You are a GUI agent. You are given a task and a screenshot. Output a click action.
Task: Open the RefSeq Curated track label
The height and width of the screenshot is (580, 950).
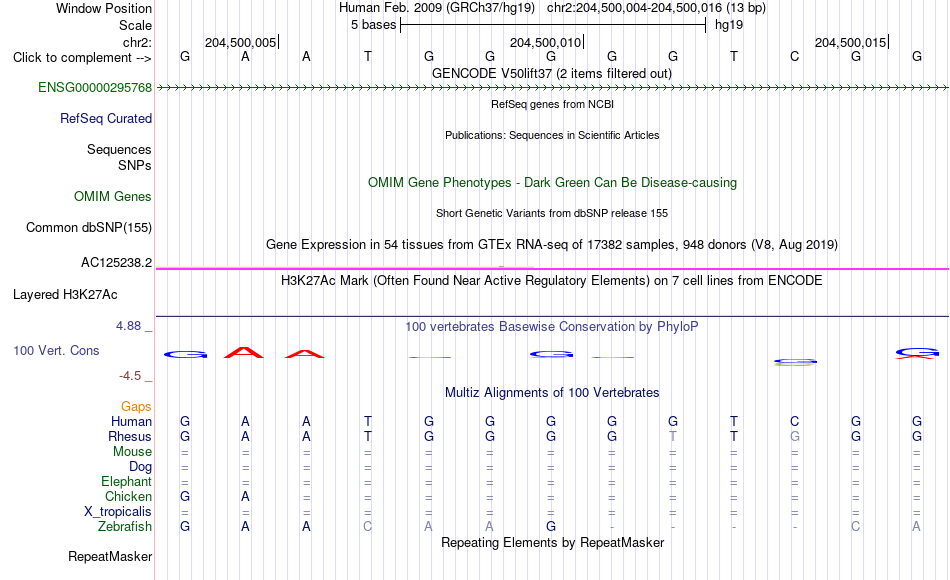point(105,118)
